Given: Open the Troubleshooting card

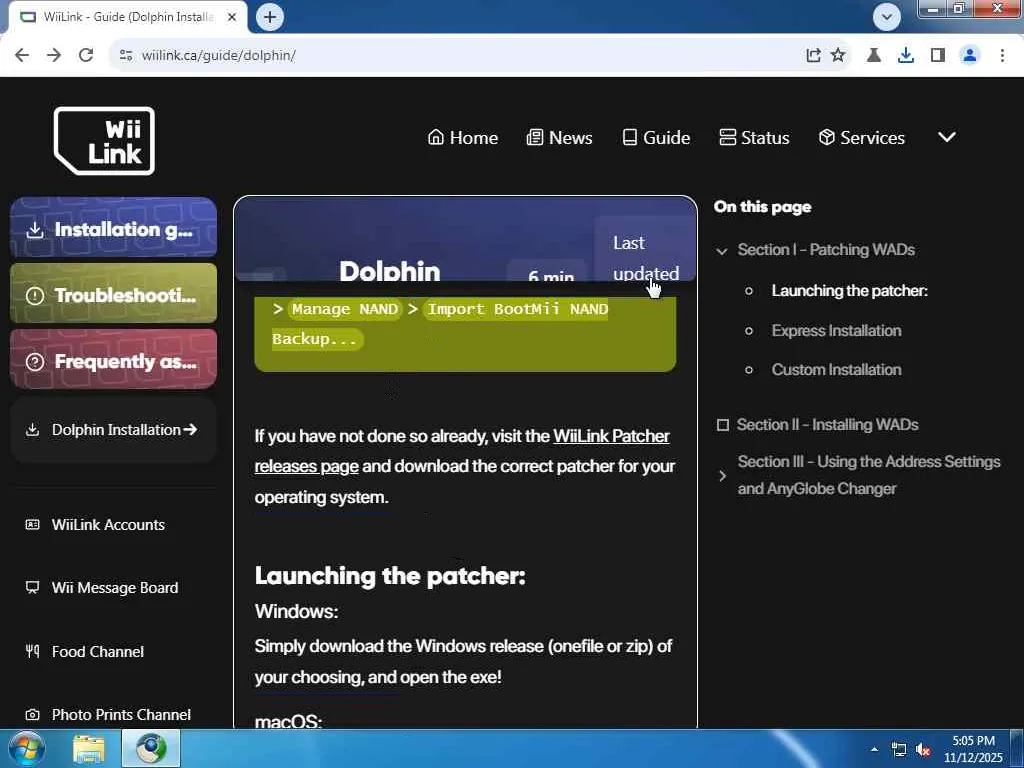Looking at the screenshot, I should click(x=114, y=294).
